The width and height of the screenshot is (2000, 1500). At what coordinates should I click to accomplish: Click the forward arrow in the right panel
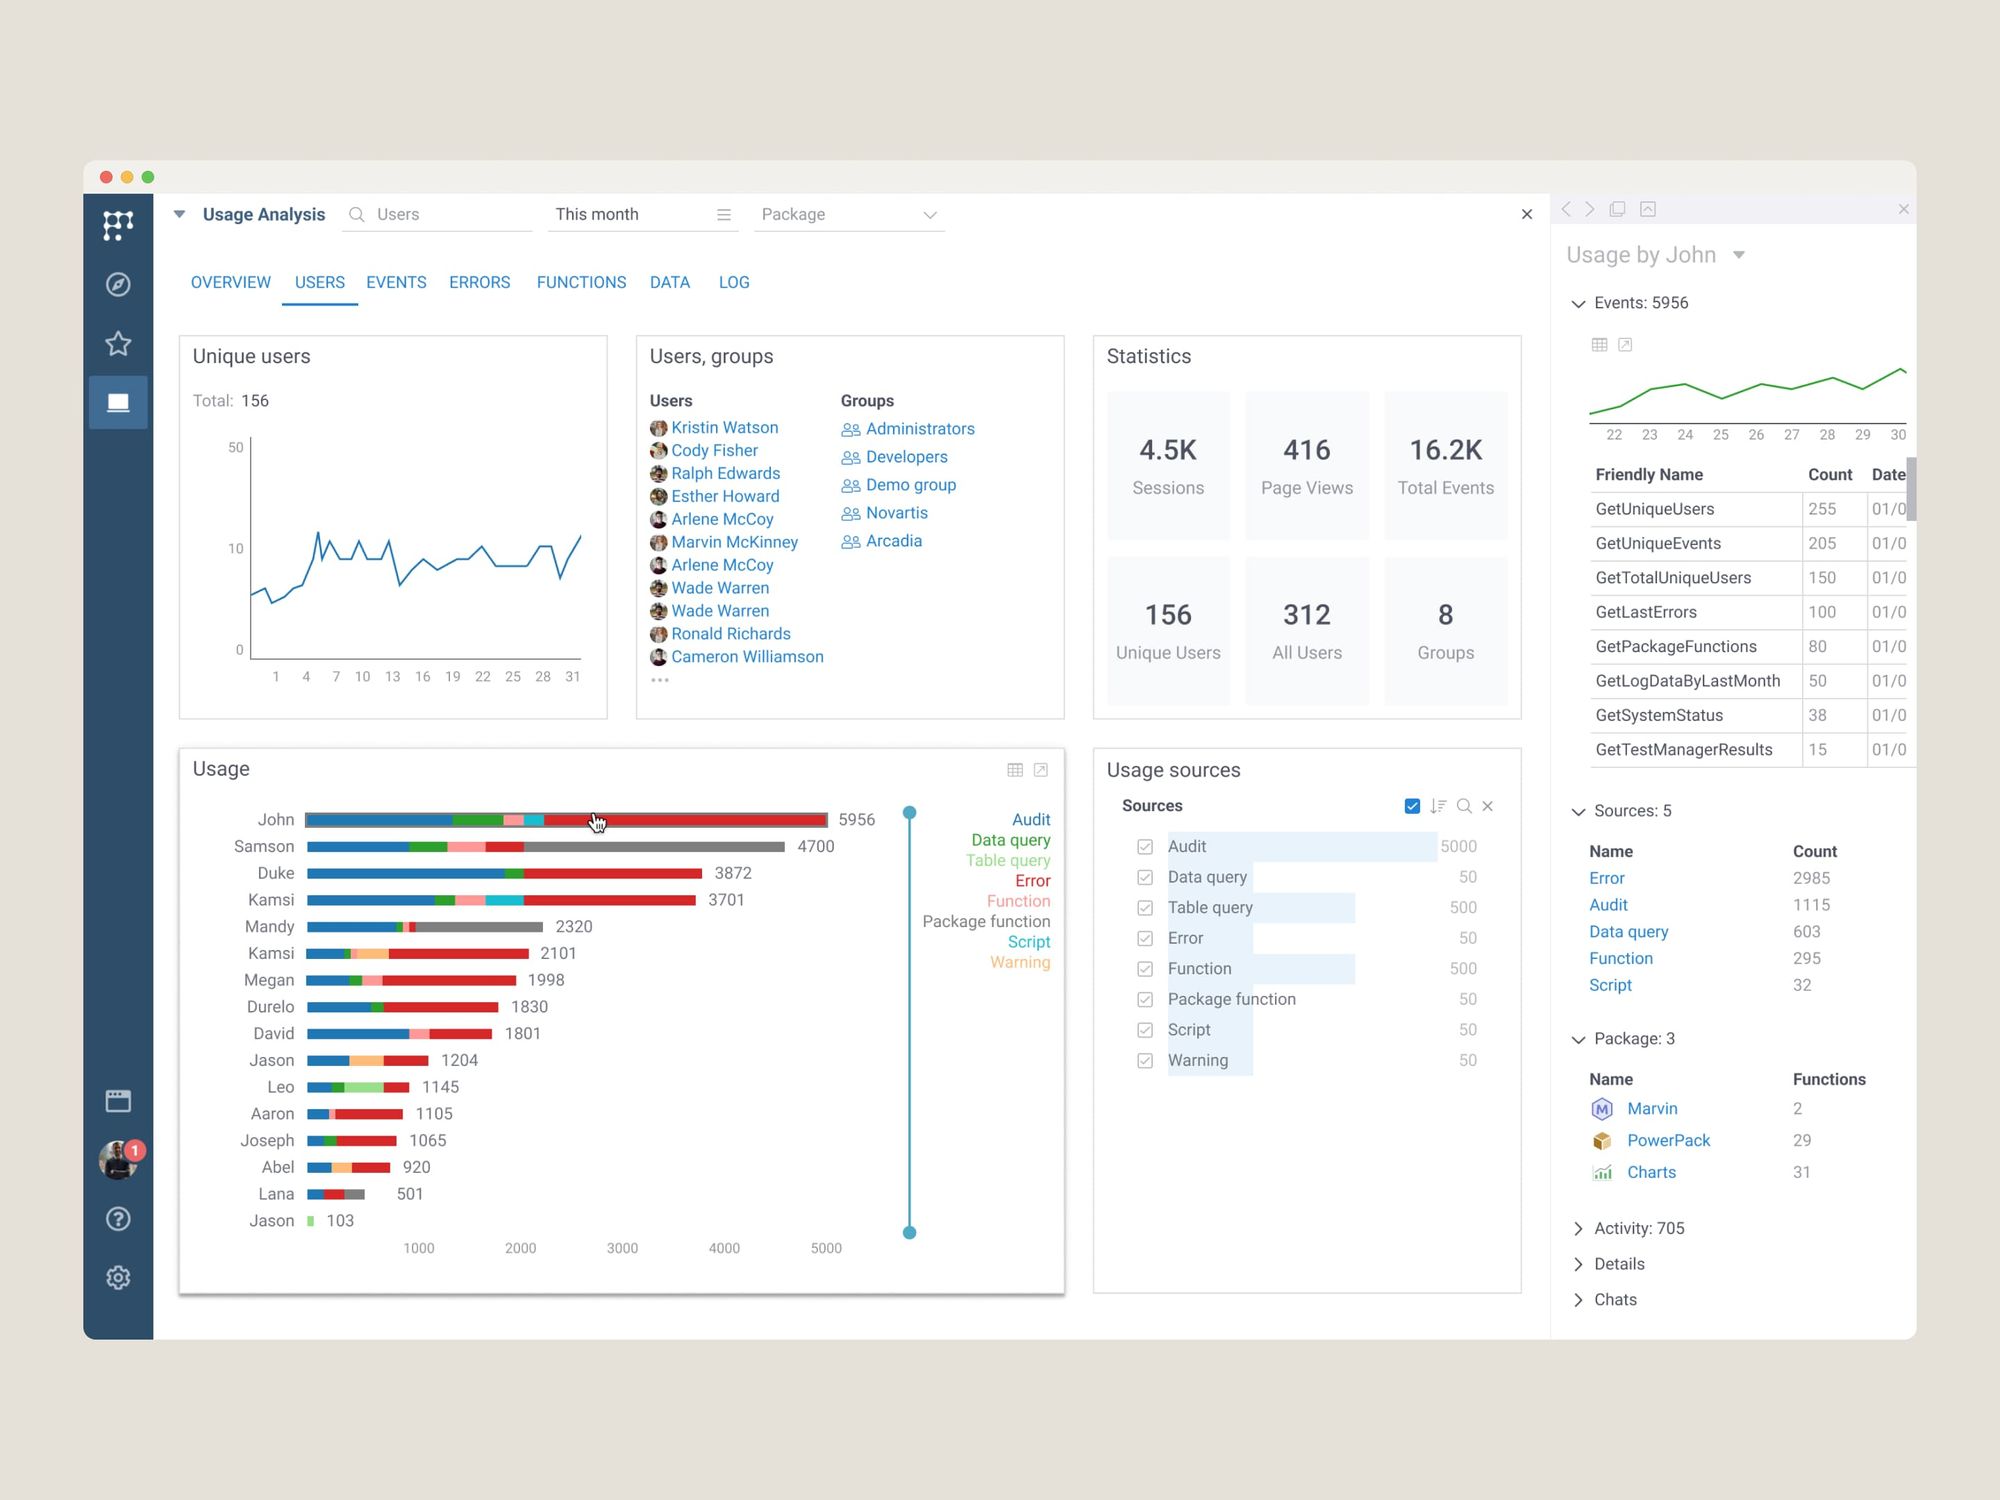tap(1590, 209)
